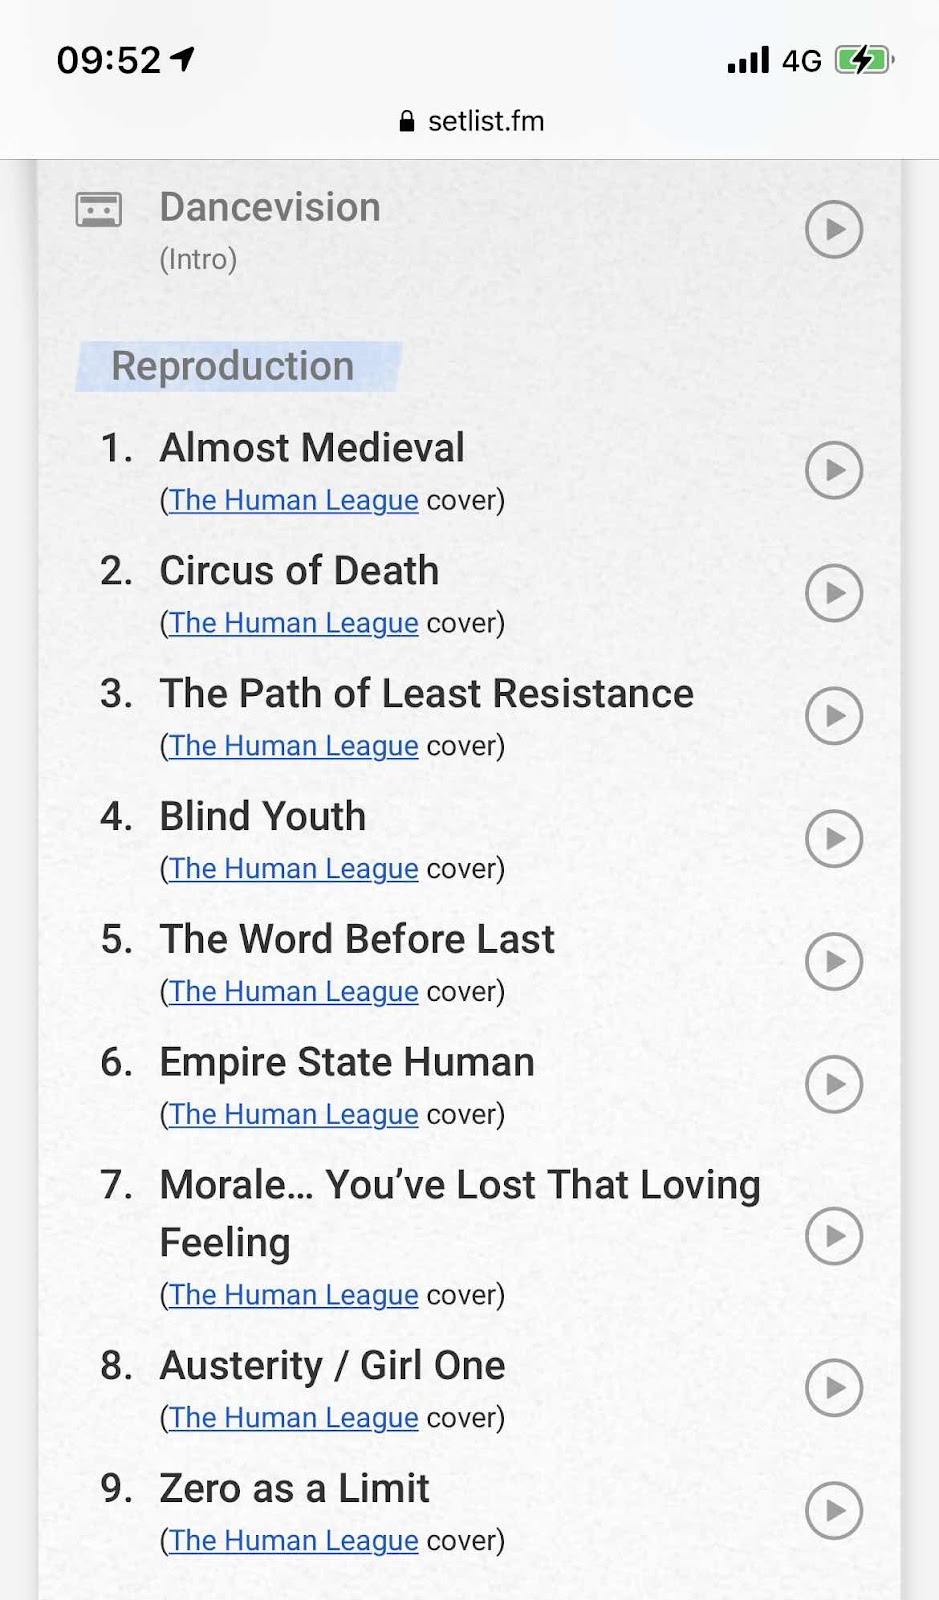
Task: Play Blind Youth track
Action: pos(834,839)
